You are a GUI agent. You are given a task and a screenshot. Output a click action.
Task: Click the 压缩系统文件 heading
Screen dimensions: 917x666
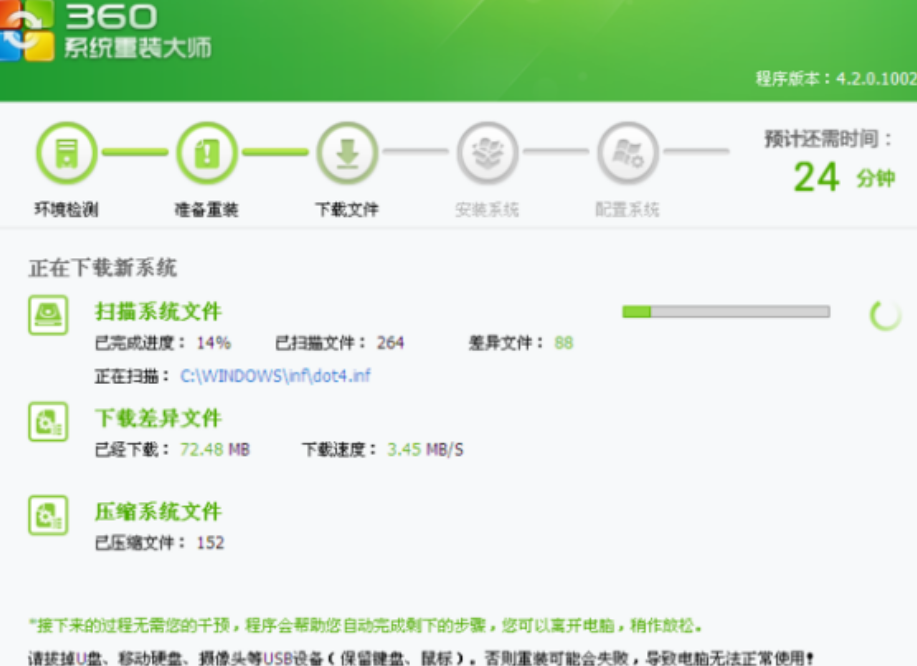pyautogui.click(x=158, y=512)
